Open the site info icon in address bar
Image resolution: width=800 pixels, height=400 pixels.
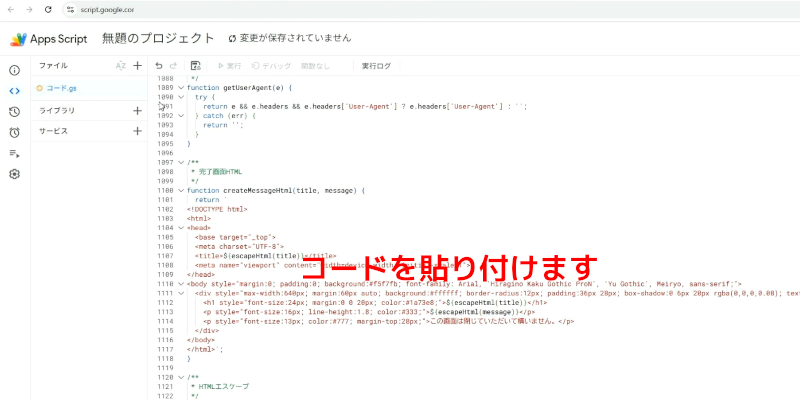pyautogui.click(x=70, y=10)
